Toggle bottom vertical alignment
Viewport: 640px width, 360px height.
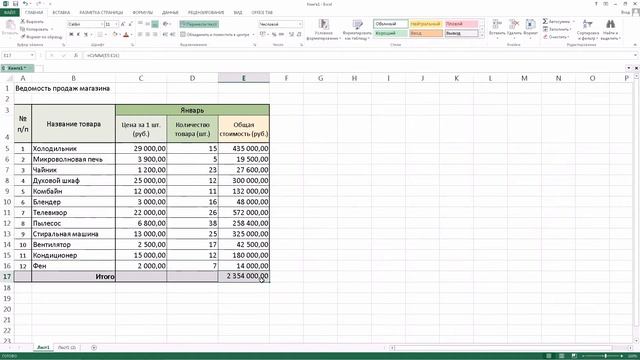click(155, 24)
